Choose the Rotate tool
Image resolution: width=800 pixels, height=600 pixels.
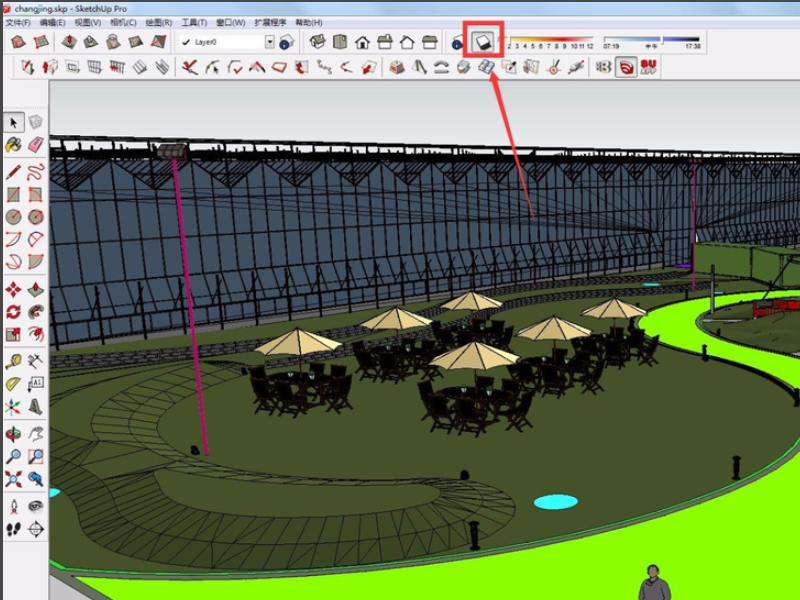[14, 312]
